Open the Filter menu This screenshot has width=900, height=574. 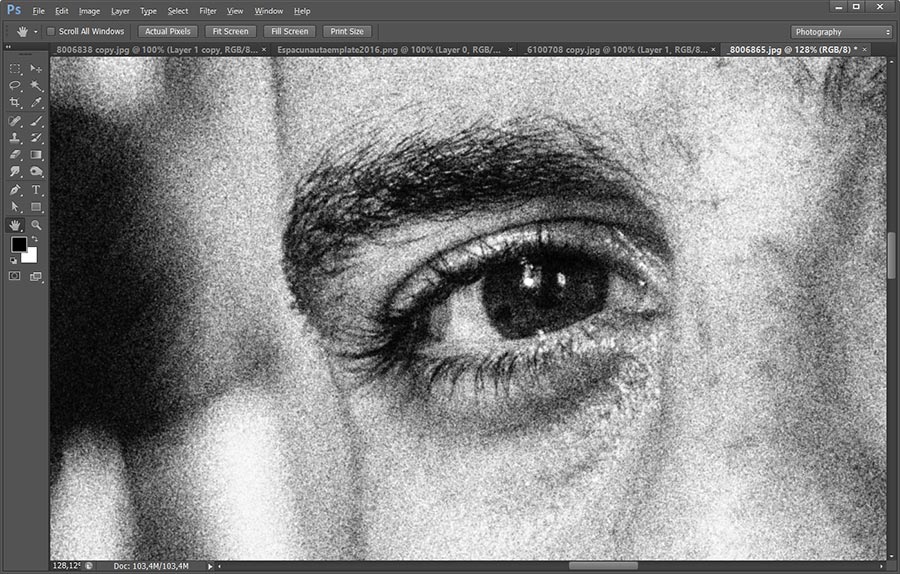[x=208, y=11]
